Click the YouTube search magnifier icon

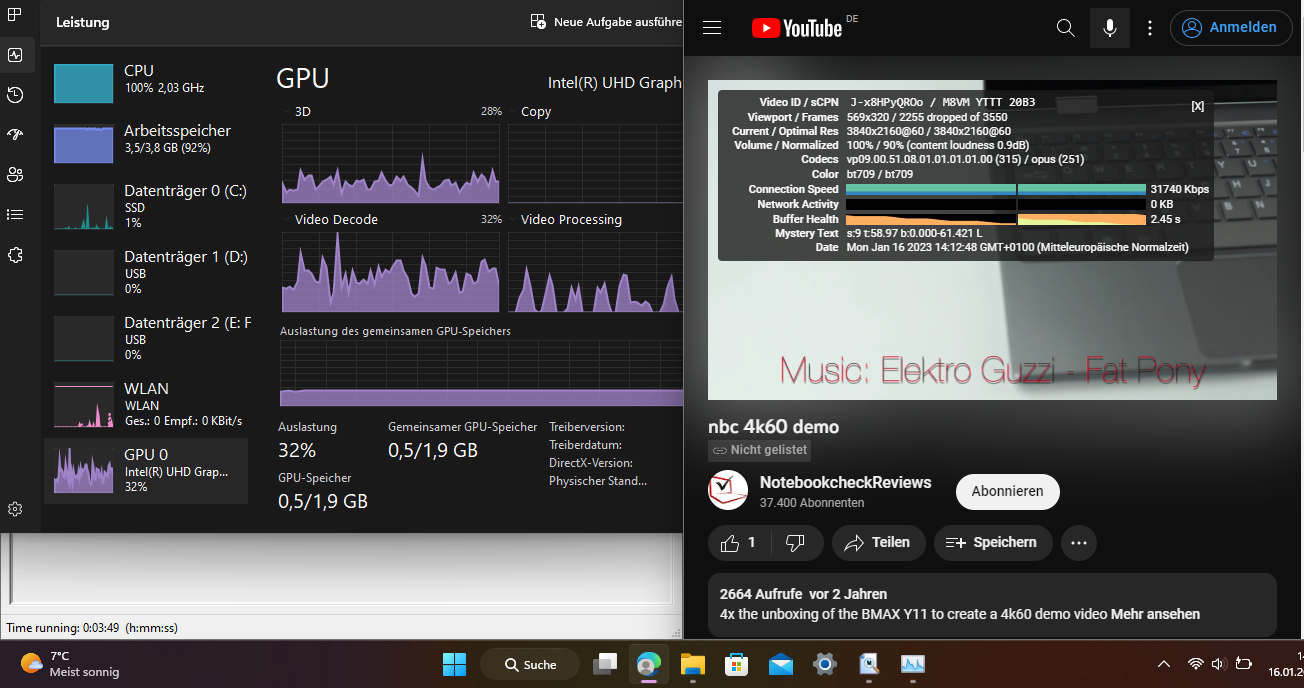[1065, 28]
